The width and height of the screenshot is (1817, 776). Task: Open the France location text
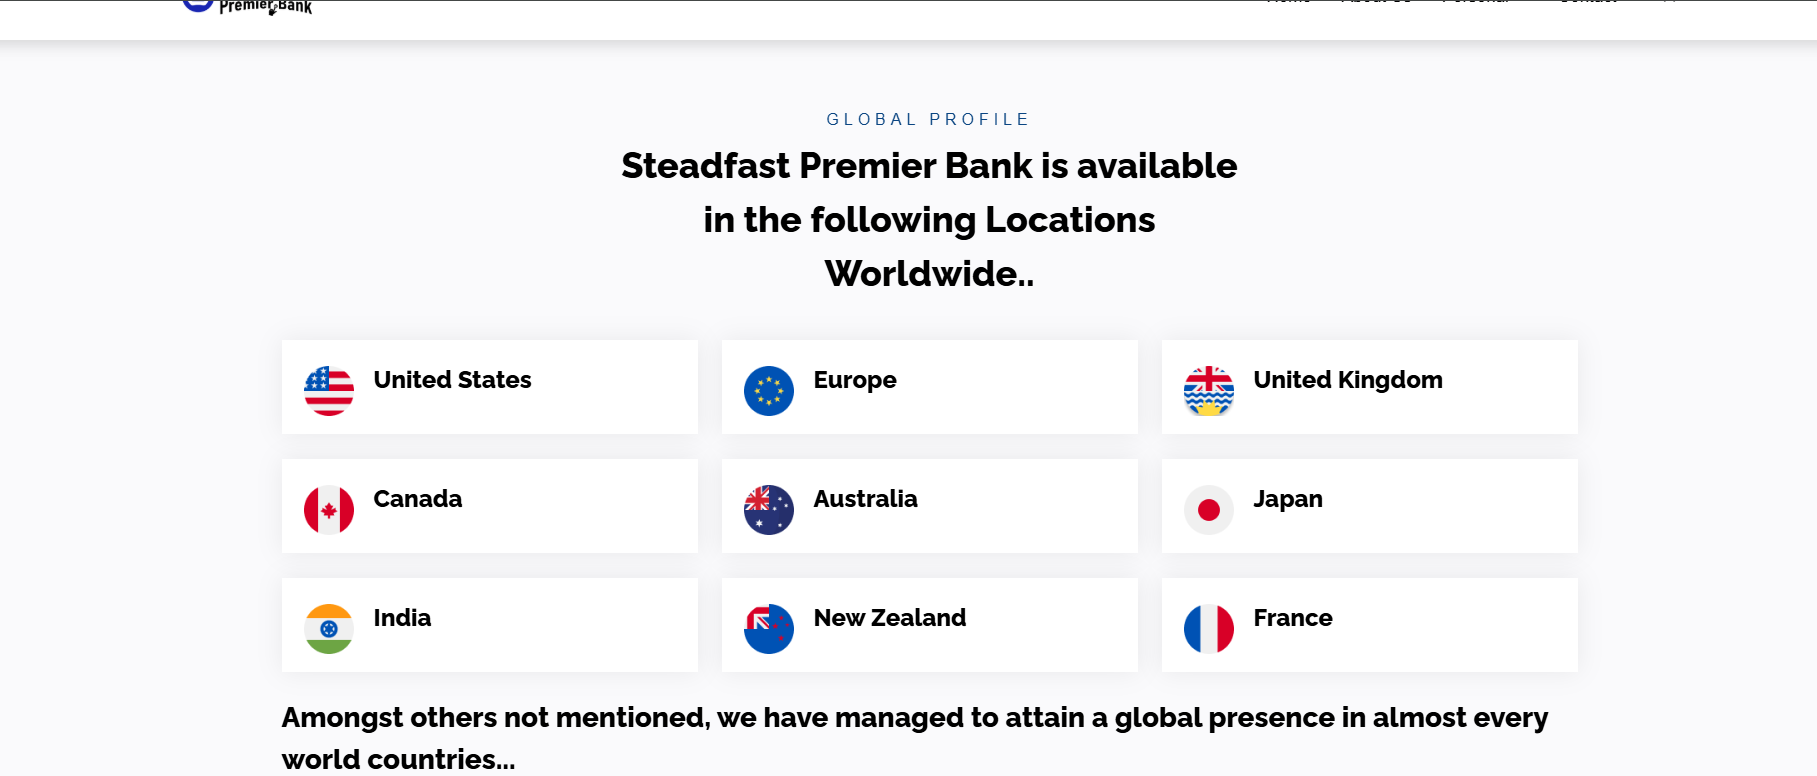coord(1292,618)
